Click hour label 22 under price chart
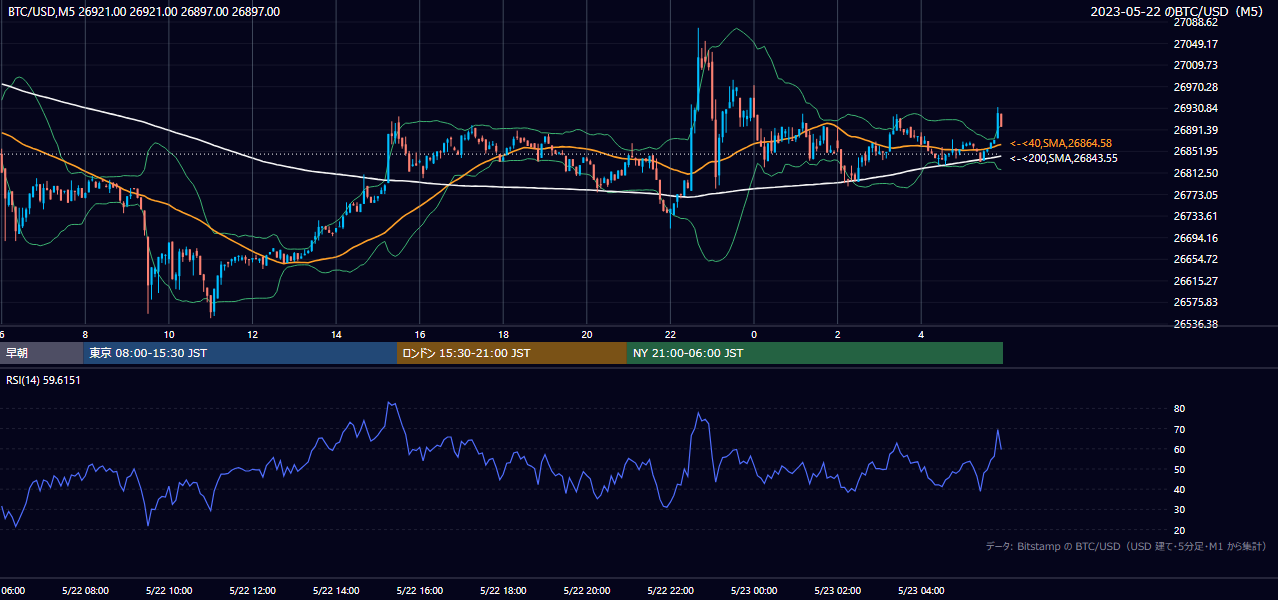 point(670,334)
